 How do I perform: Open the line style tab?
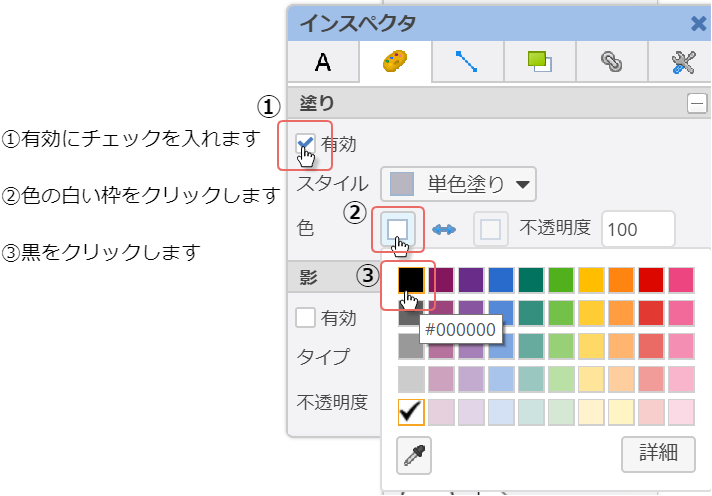(x=467, y=62)
